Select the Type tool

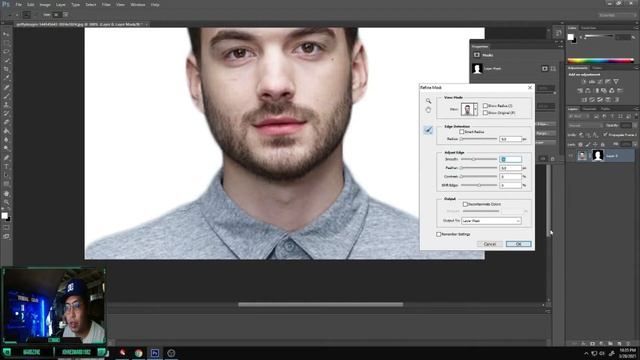(6, 167)
